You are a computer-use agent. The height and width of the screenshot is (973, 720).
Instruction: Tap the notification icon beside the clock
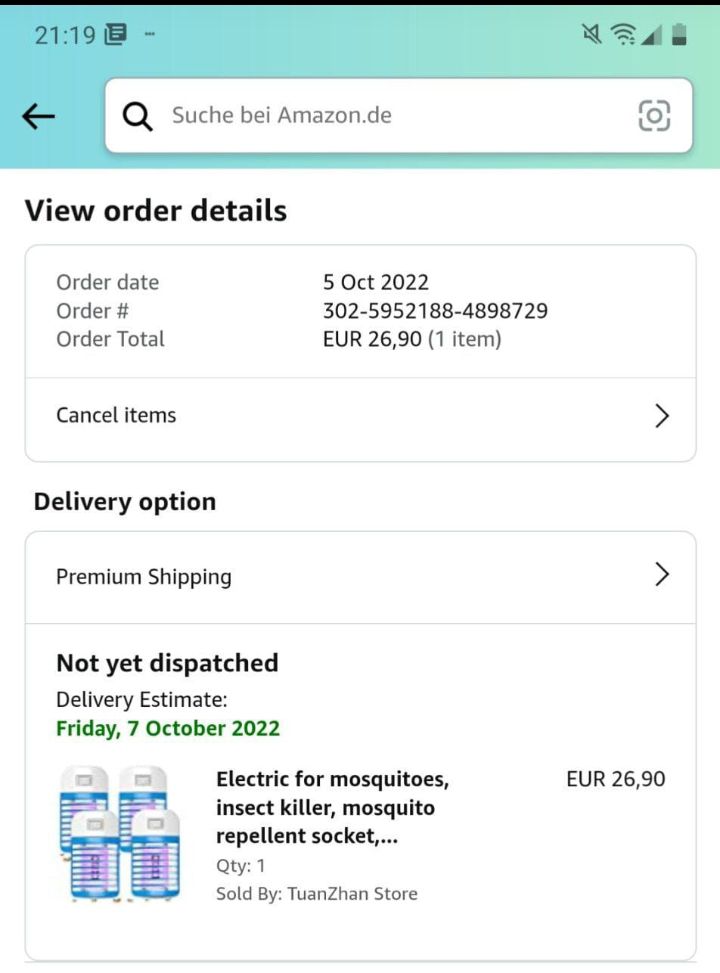(116, 35)
